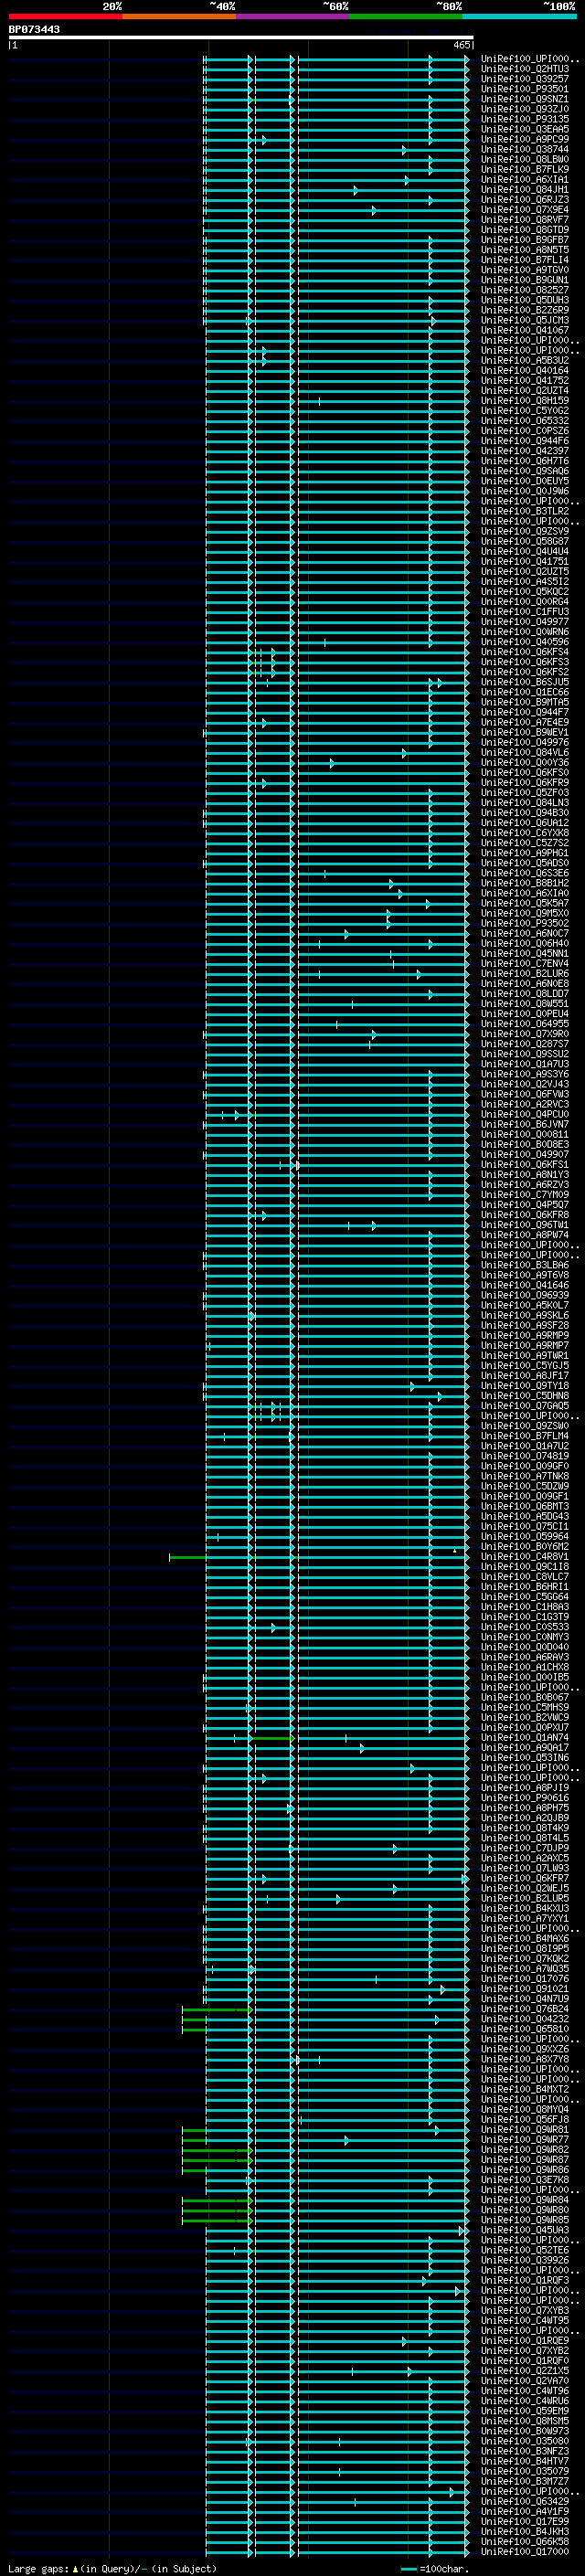Select the UniRef100_Q7LW93 label
585x2576 pixels.
[x=525, y=1869]
